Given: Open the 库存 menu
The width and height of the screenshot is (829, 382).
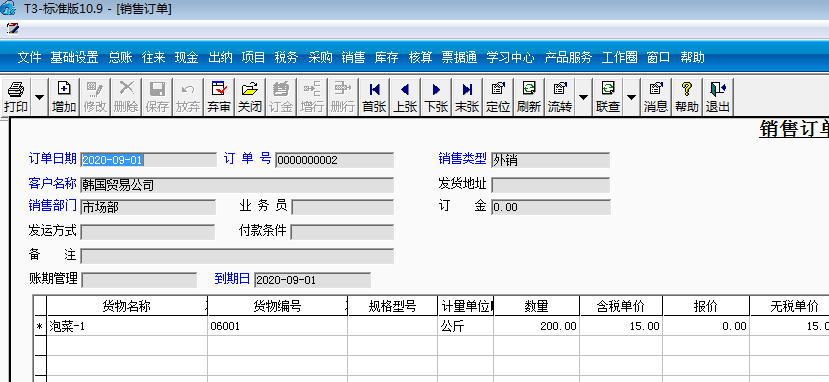Looking at the screenshot, I should tap(386, 58).
